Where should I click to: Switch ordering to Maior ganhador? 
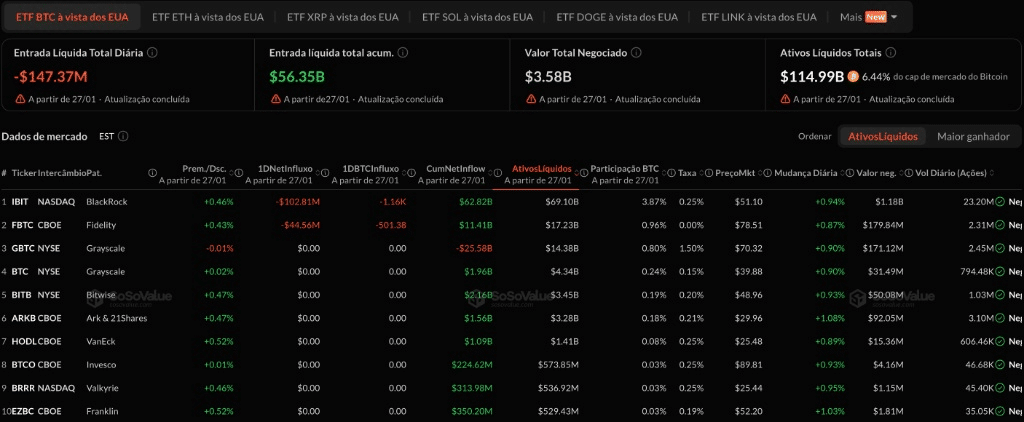coord(973,137)
